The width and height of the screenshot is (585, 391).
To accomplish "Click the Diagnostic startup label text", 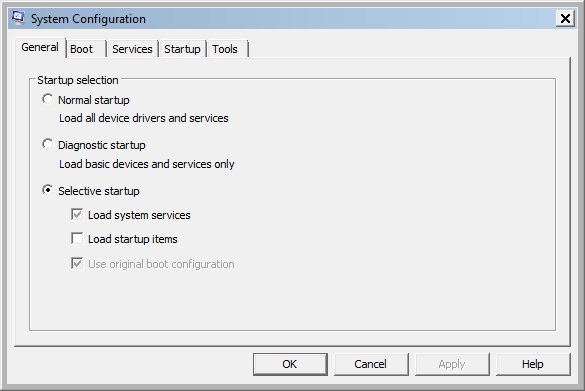I will [102, 145].
